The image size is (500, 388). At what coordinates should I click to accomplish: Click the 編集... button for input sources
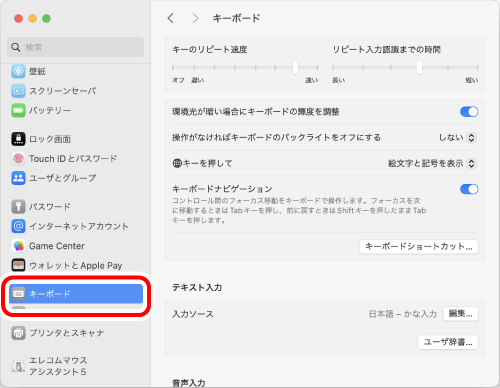click(460, 314)
